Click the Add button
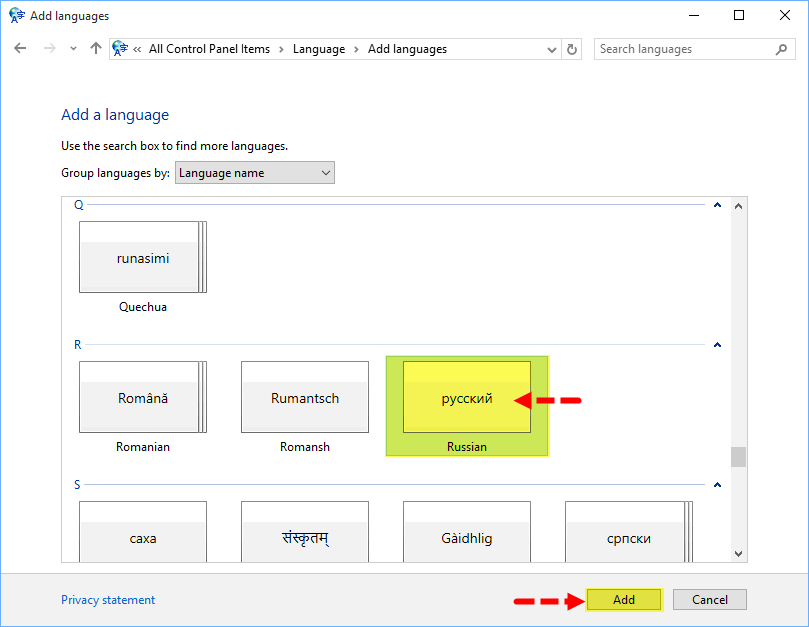Screen dimensions: 809x627 (x=624, y=600)
